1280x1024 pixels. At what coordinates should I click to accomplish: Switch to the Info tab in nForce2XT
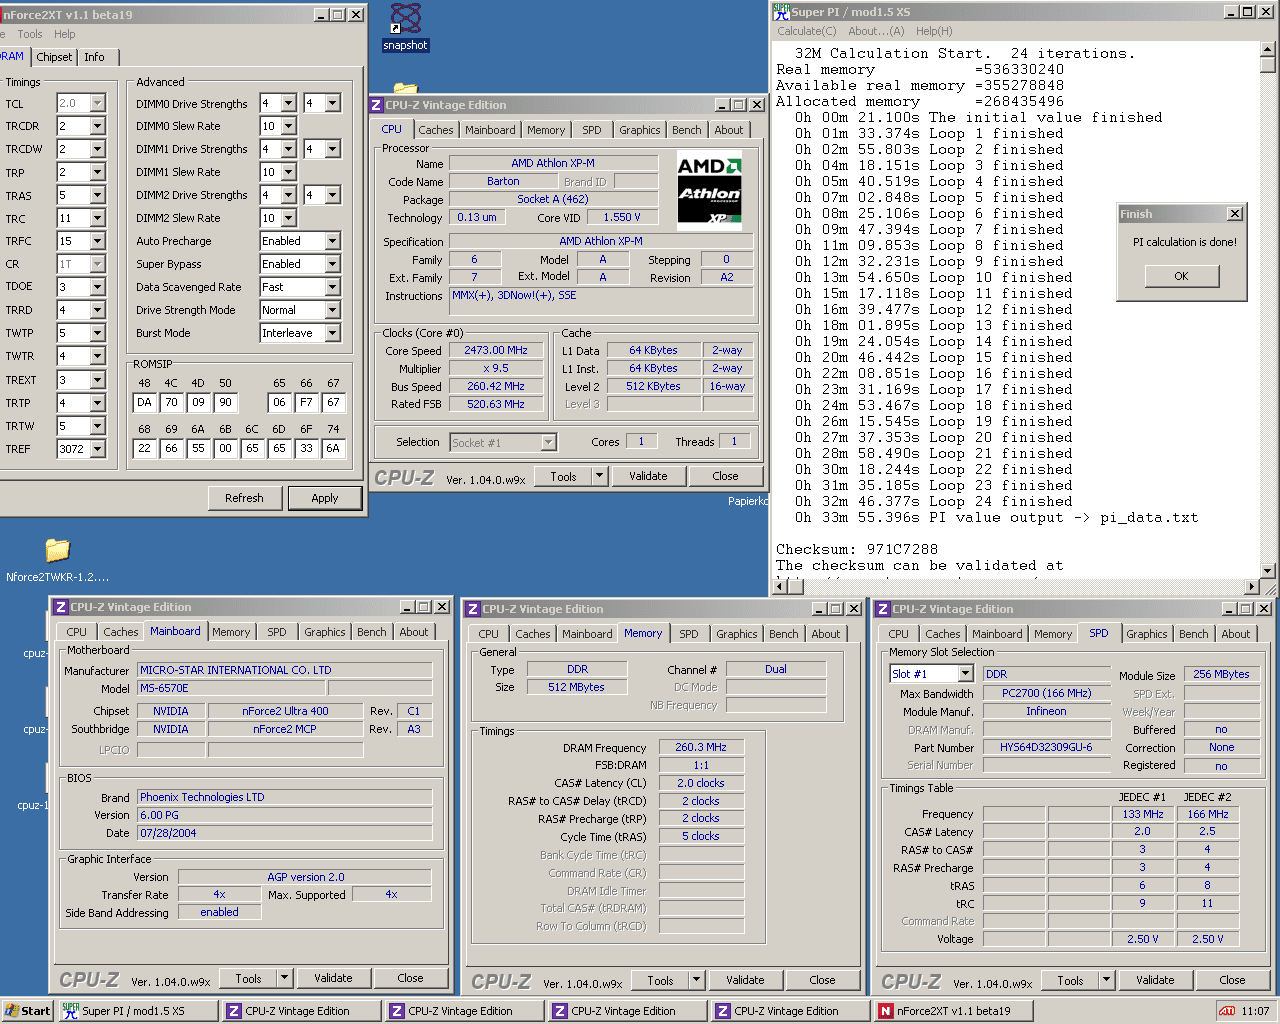click(x=94, y=57)
